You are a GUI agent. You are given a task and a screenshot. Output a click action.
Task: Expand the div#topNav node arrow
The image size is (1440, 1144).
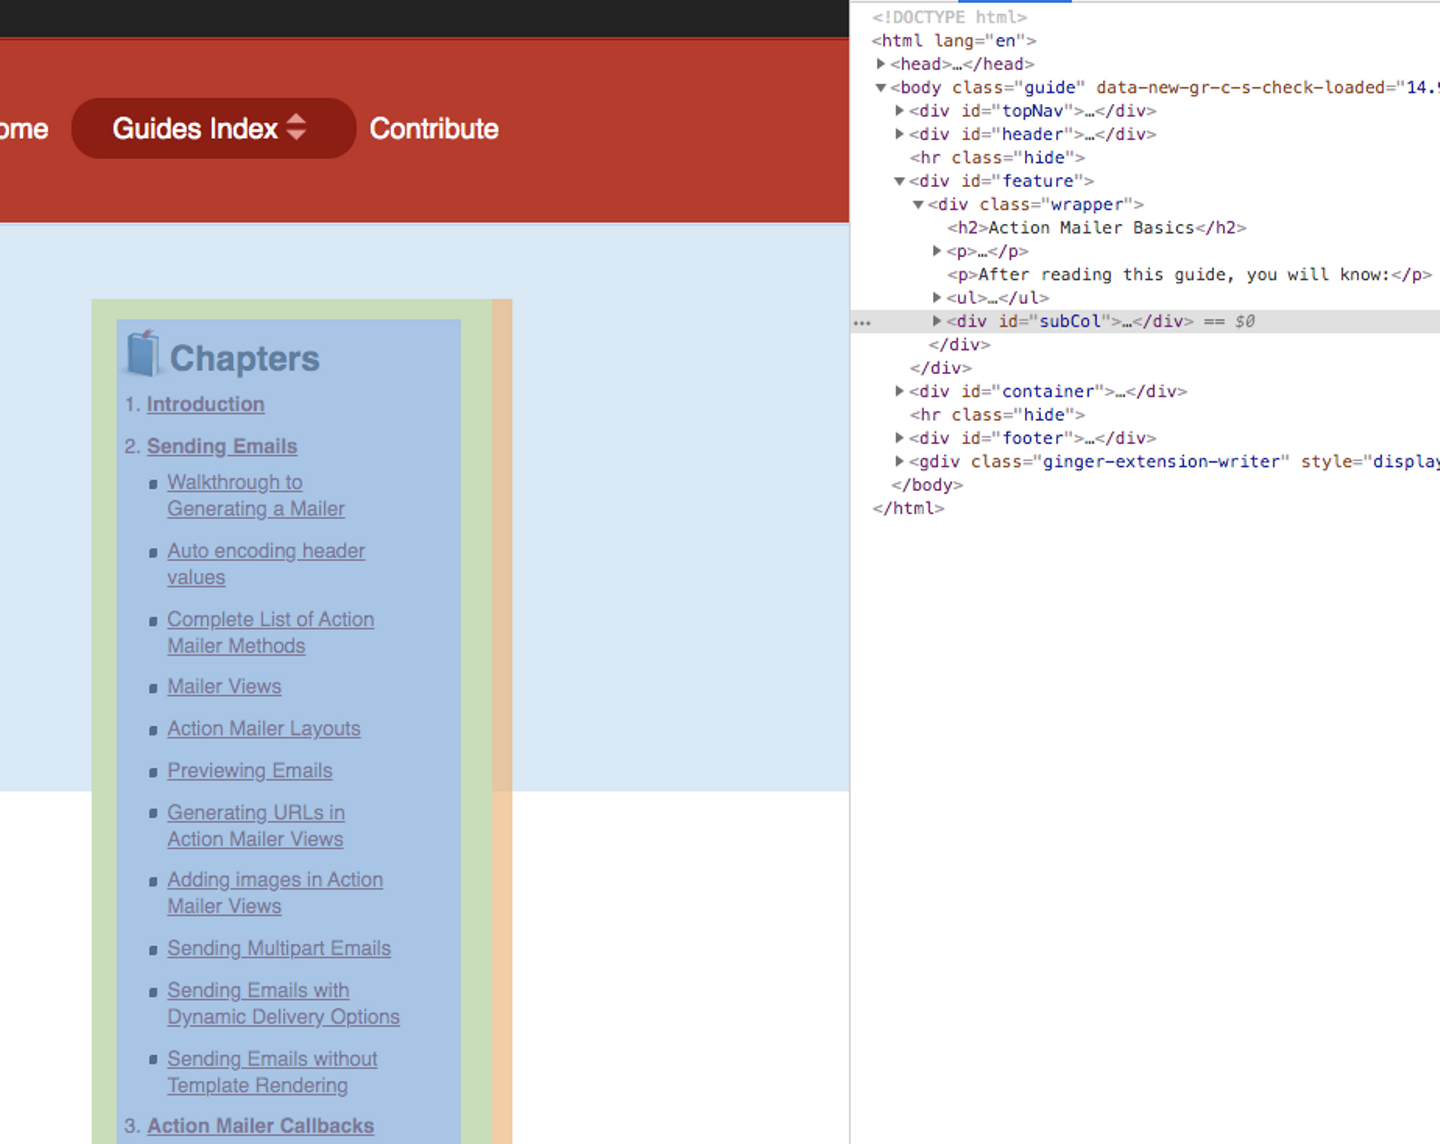(900, 111)
